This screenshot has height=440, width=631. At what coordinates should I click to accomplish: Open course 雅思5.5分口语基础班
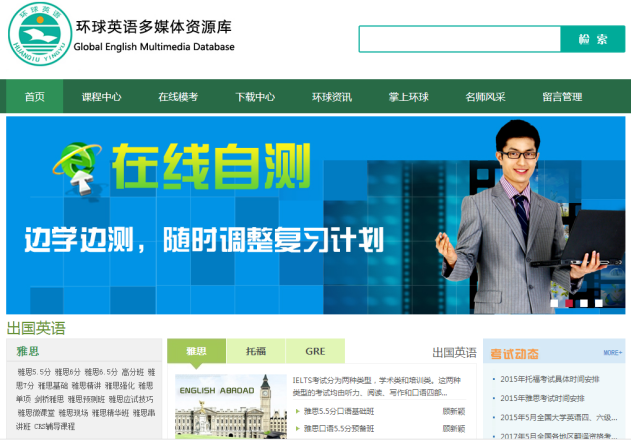pyautogui.click(x=339, y=411)
